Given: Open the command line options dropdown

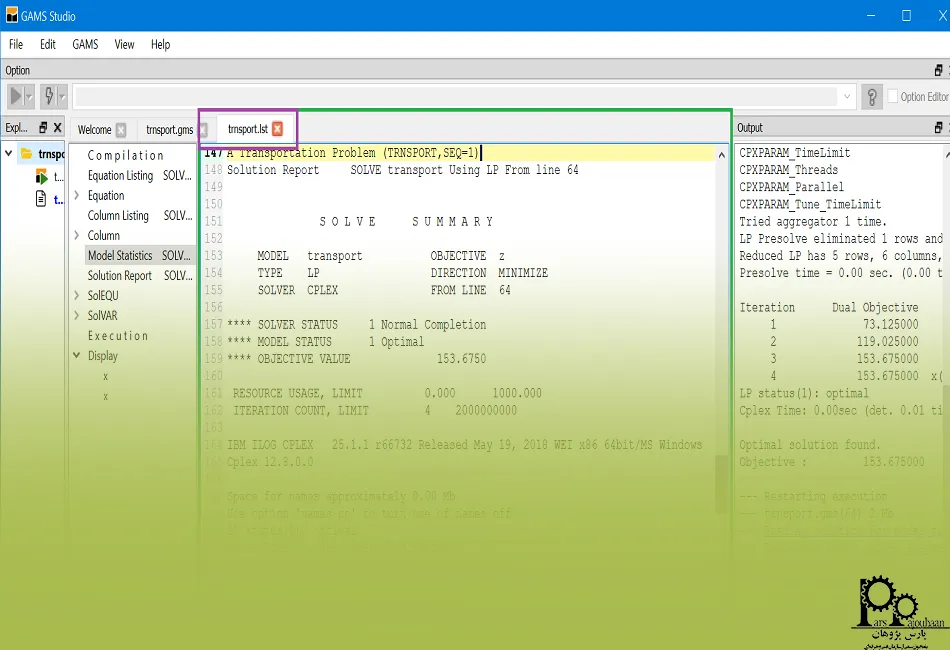Looking at the screenshot, I should (848, 96).
